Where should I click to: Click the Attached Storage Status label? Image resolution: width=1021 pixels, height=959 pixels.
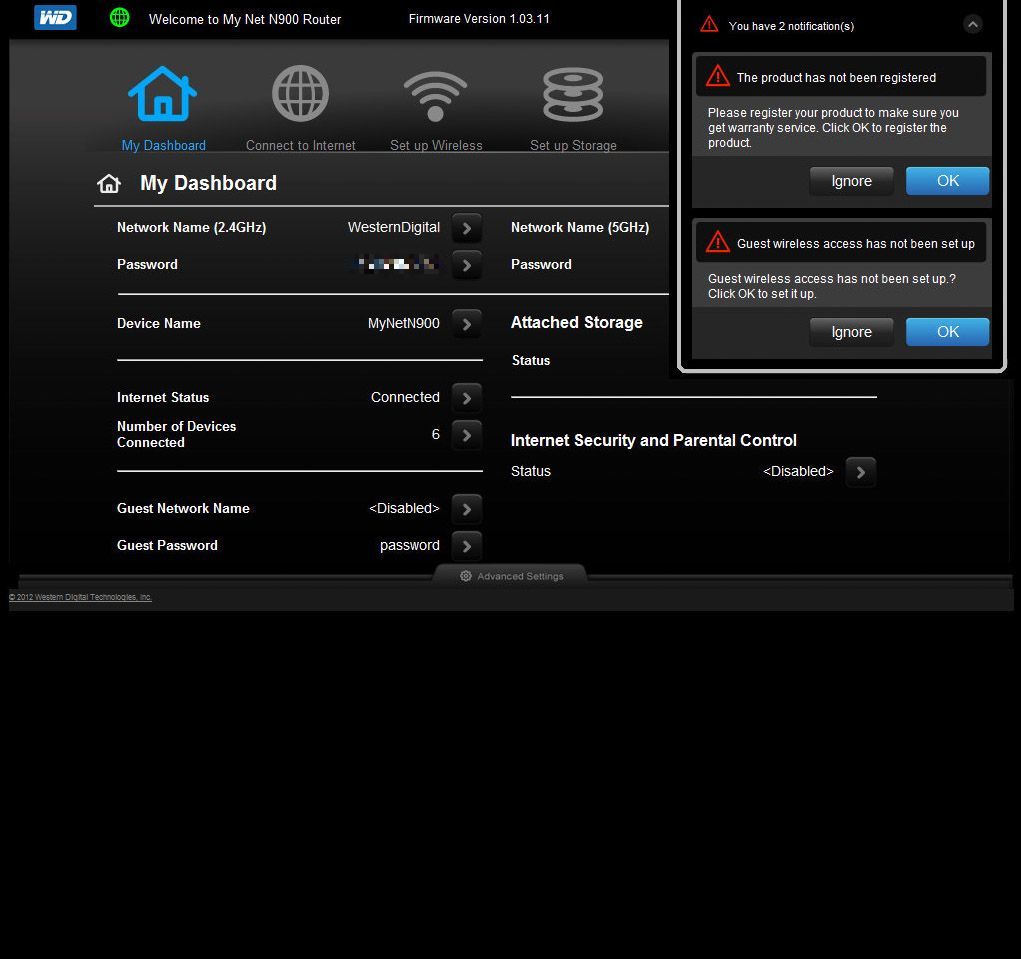pyautogui.click(x=531, y=360)
